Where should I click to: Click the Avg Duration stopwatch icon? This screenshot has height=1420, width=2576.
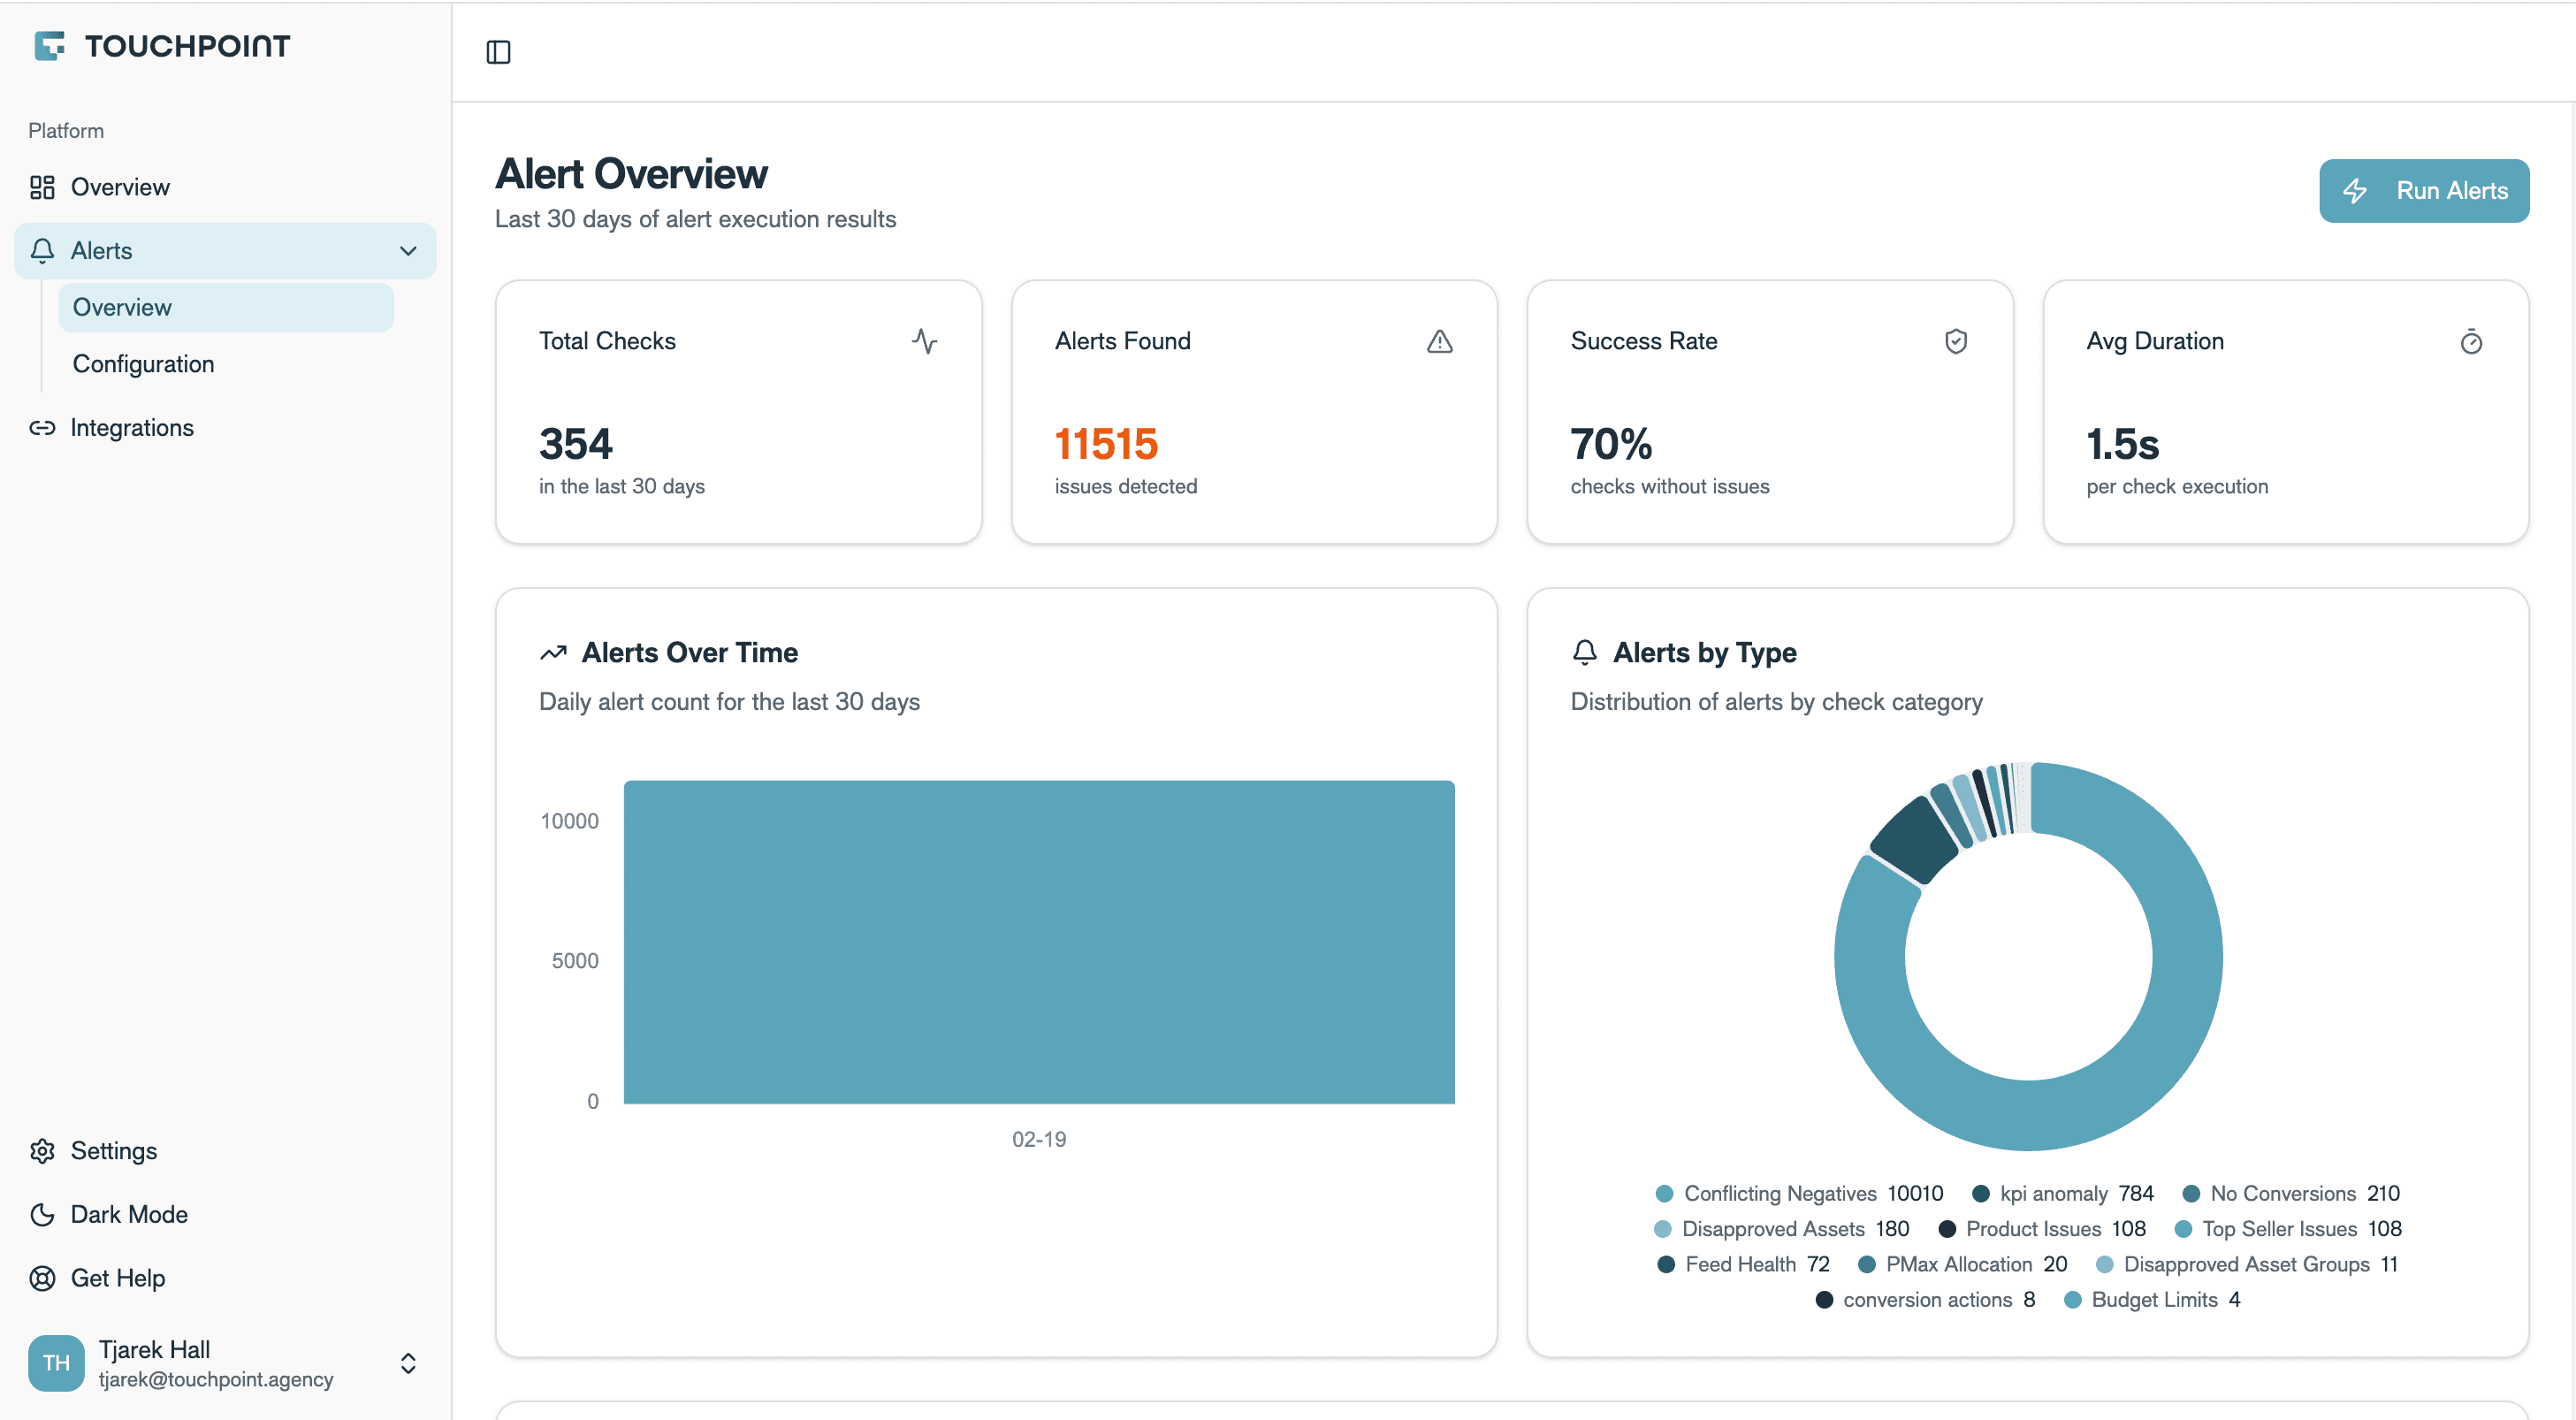2470,342
